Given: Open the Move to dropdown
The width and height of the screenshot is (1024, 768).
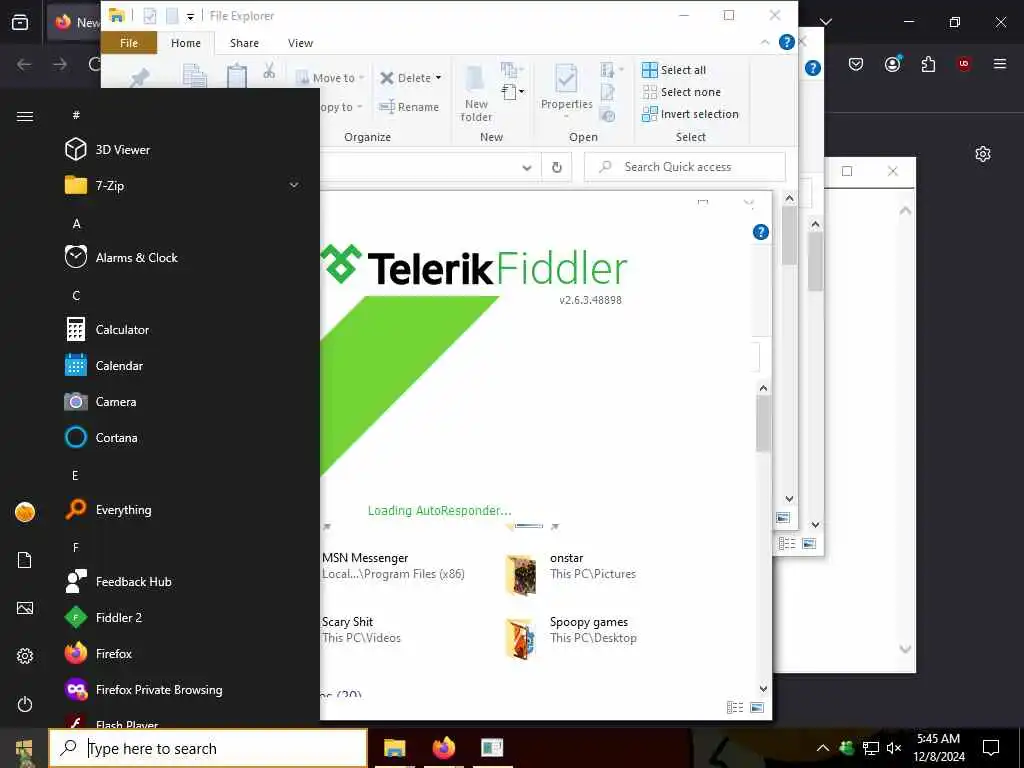Looking at the screenshot, I should point(330,78).
